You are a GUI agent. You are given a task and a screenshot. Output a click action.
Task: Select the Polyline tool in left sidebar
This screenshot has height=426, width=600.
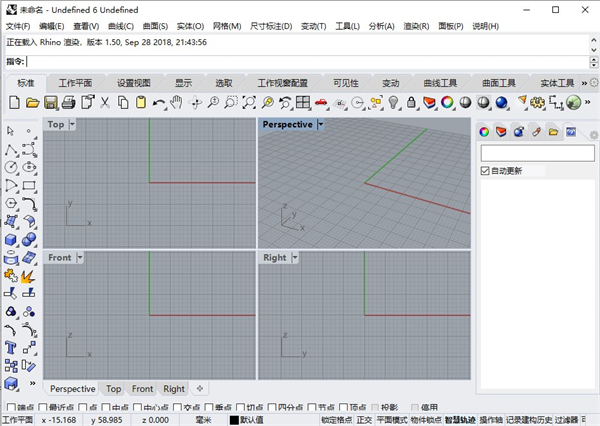(x=11, y=150)
